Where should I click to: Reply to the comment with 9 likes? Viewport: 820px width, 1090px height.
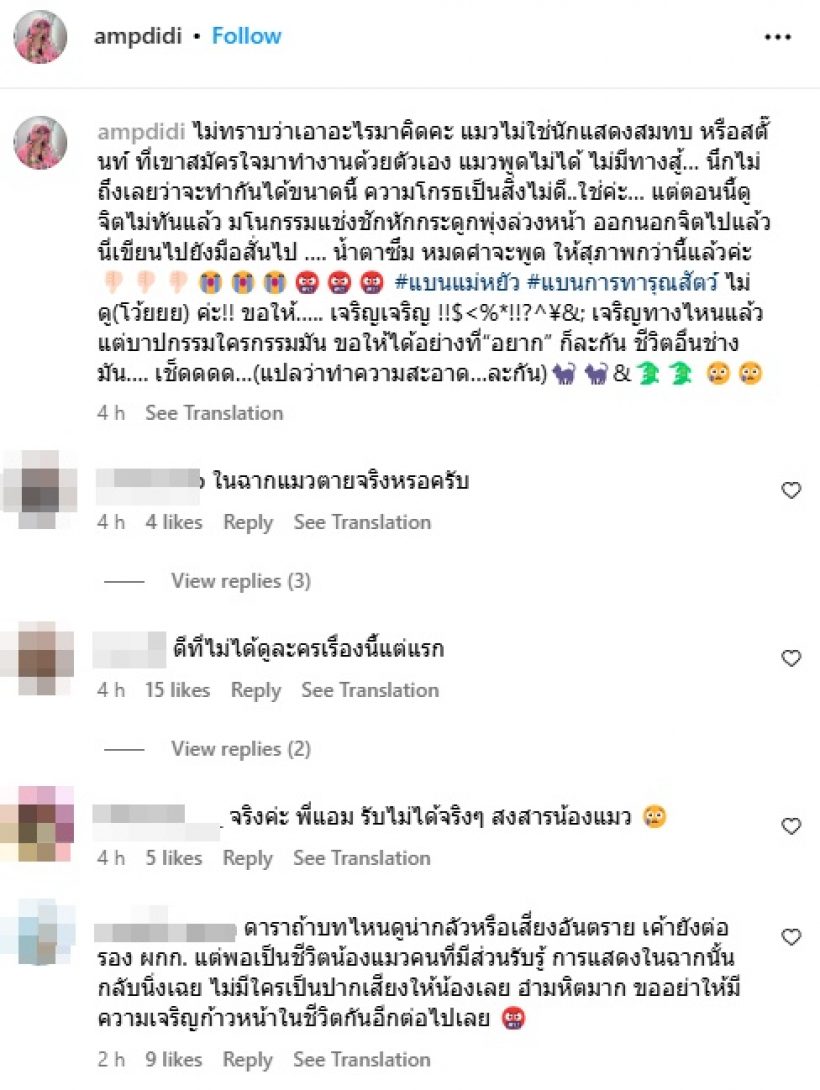pyautogui.click(x=247, y=1059)
